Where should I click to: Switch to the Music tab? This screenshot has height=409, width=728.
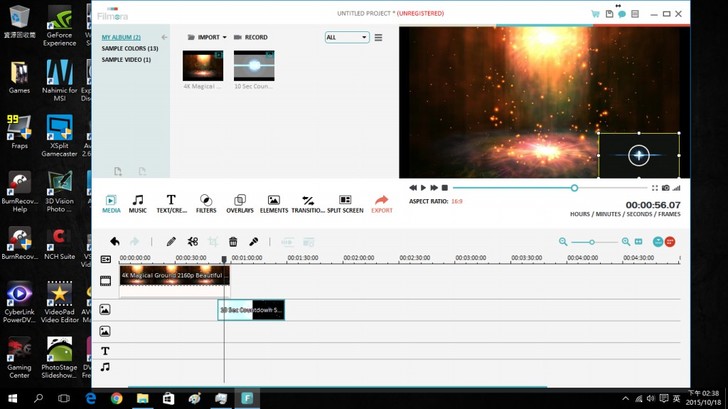138,204
